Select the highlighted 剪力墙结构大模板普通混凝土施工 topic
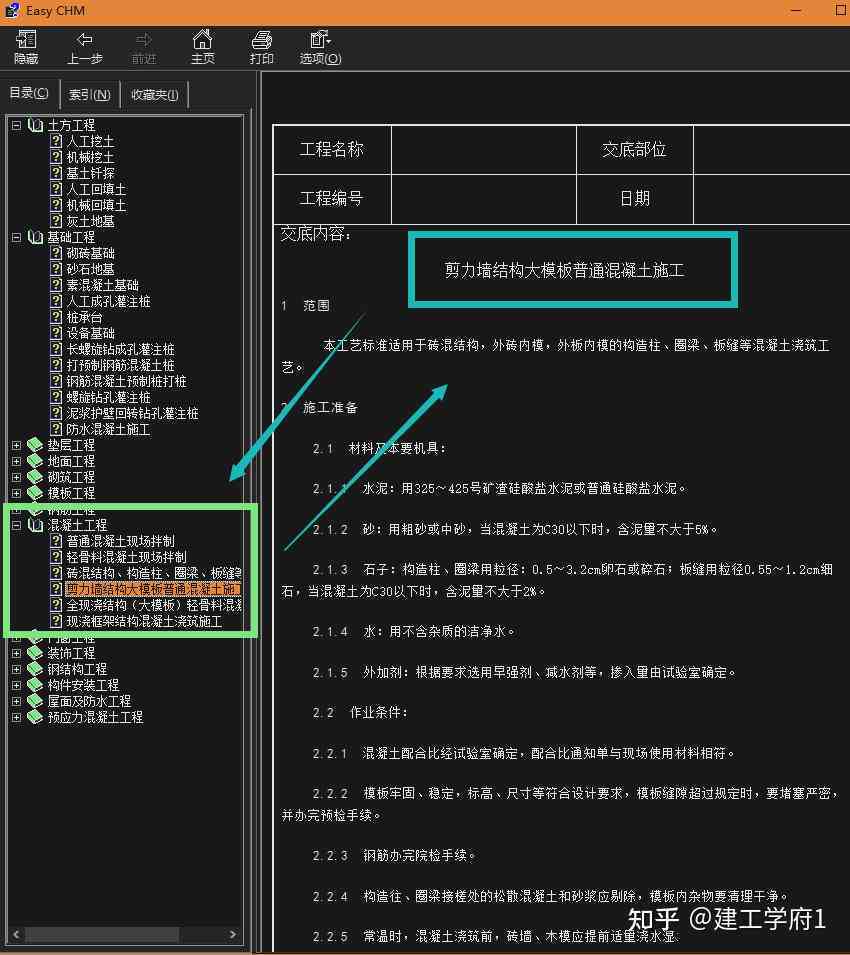Viewport: 850px width, 955px height. [153, 589]
